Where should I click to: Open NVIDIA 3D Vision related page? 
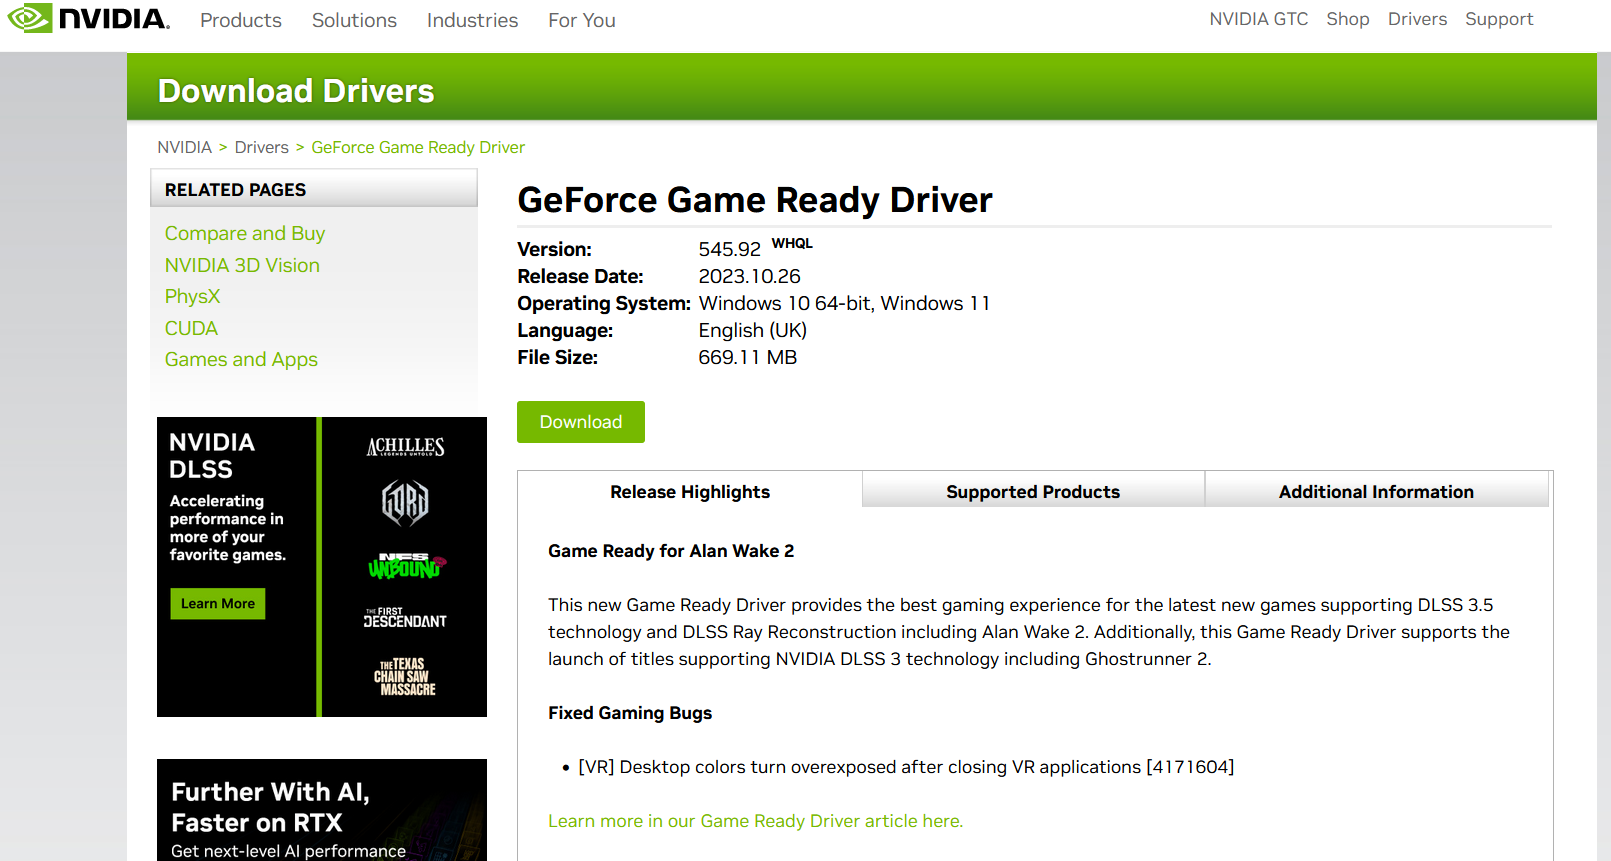point(242,265)
